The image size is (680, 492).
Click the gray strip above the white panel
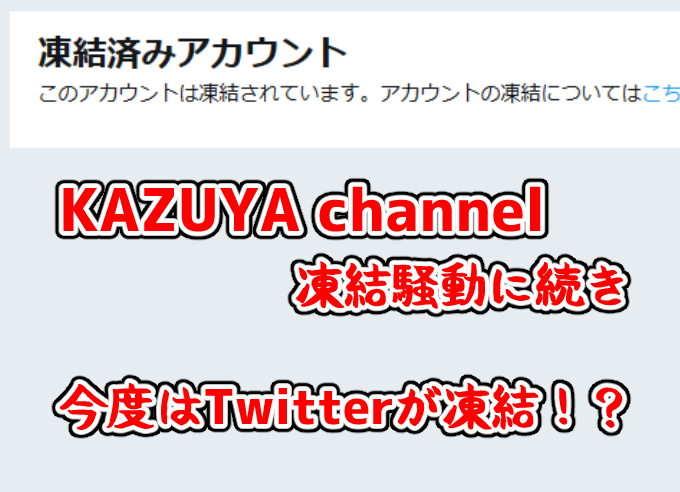click(340, 5)
